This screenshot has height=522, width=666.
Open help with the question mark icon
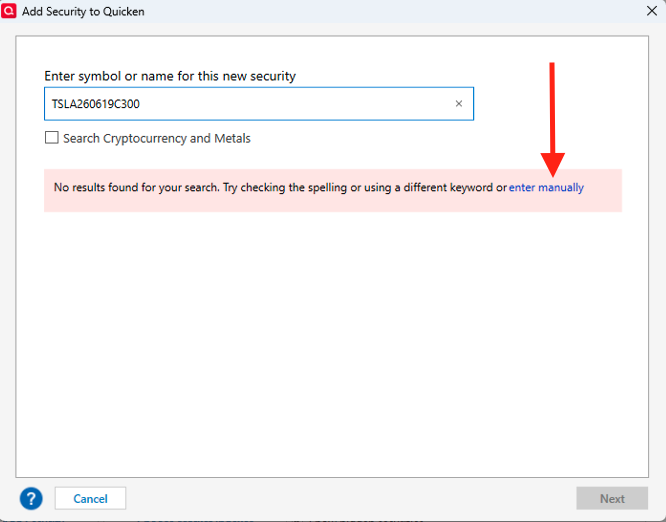tap(31, 498)
